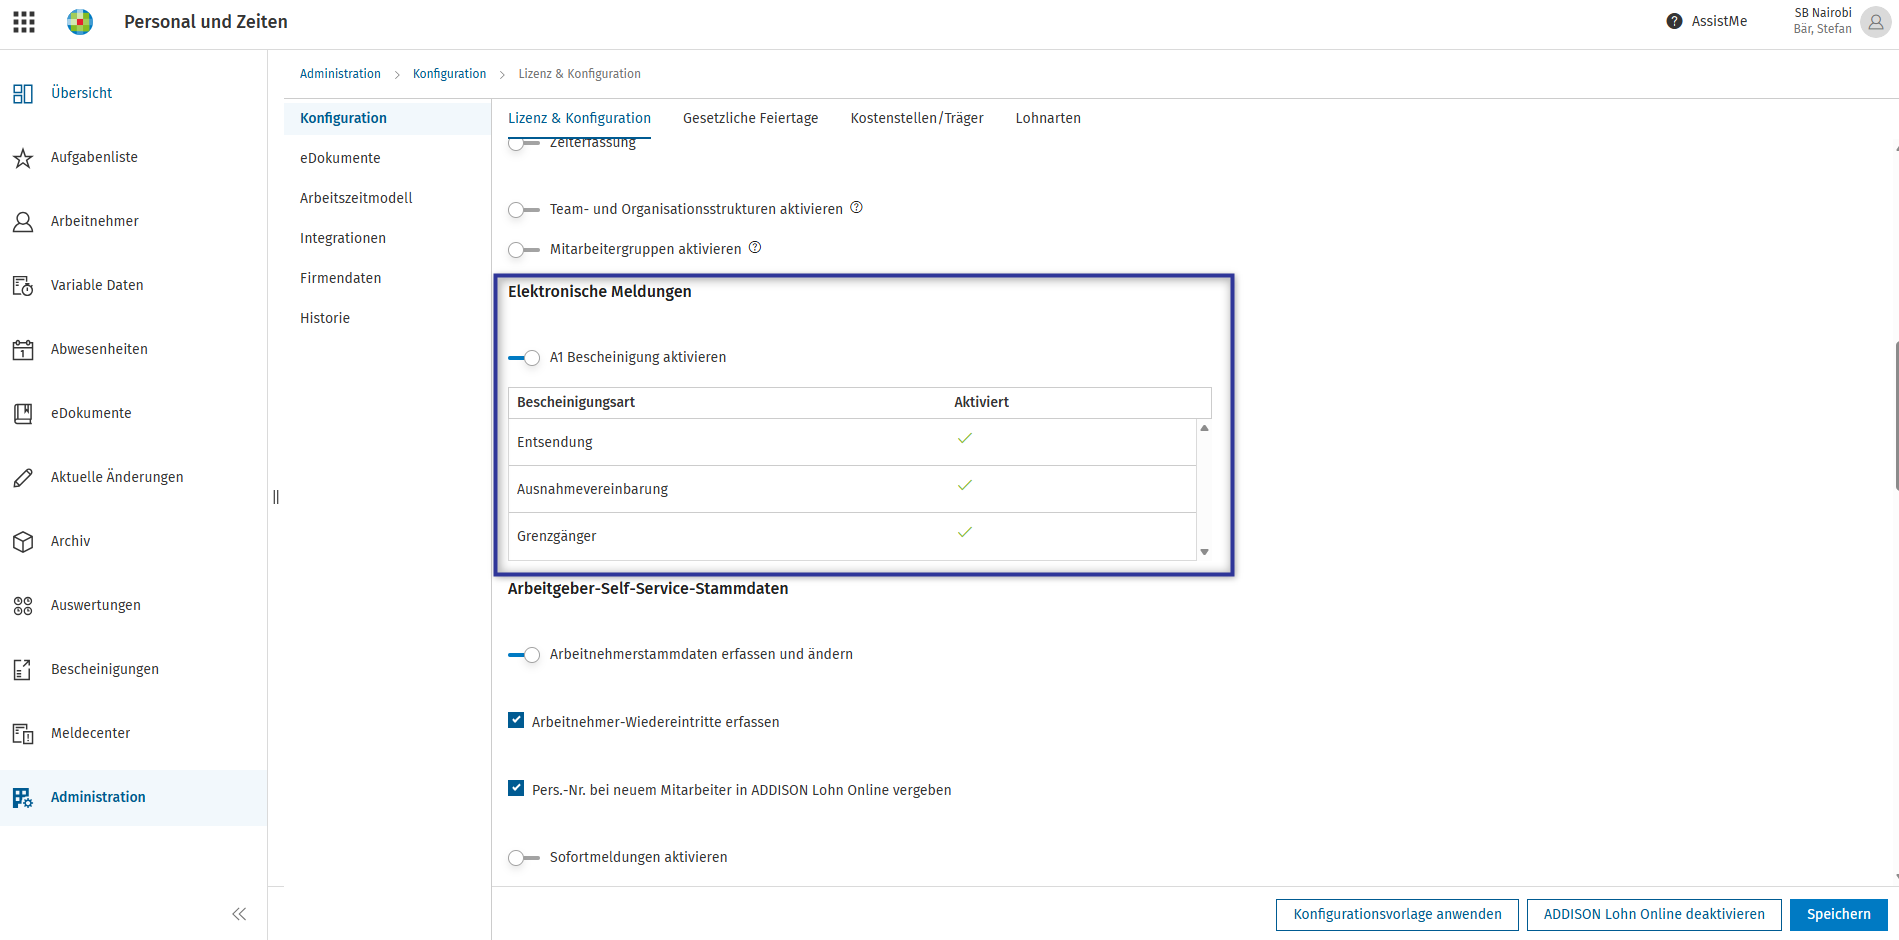Click the Übersicht dashboard icon
Screen dimensions: 1899x940
[23, 94]
